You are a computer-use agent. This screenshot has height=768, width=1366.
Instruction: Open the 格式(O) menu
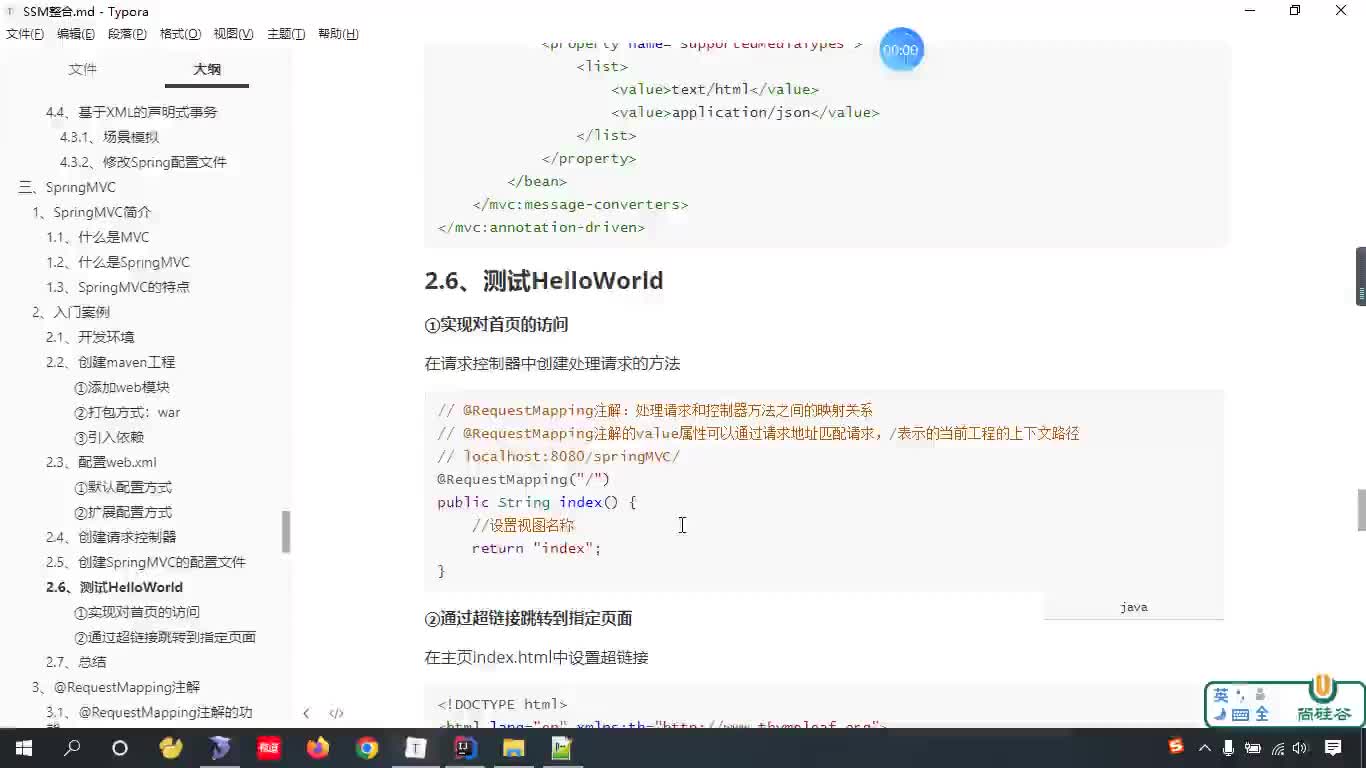pyautogui.click(x=180, y=34)
